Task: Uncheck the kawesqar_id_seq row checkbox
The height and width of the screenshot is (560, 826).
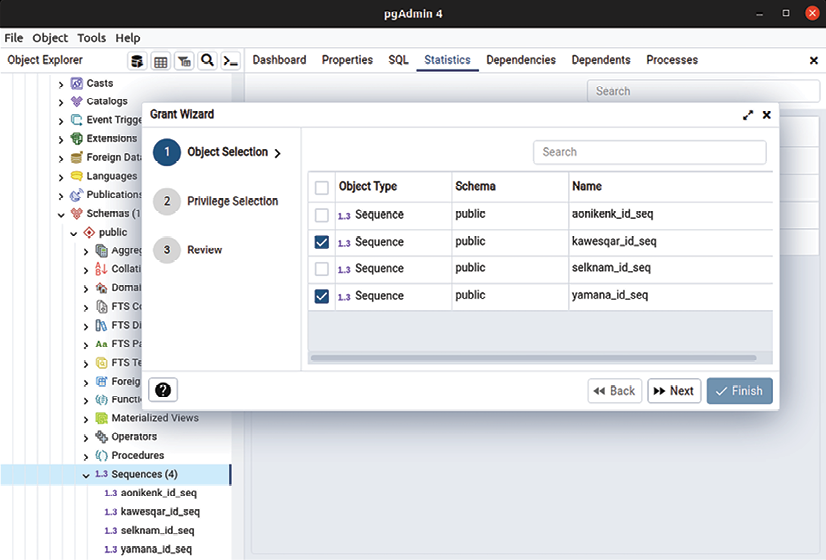Action: click(x=321, y=242)
